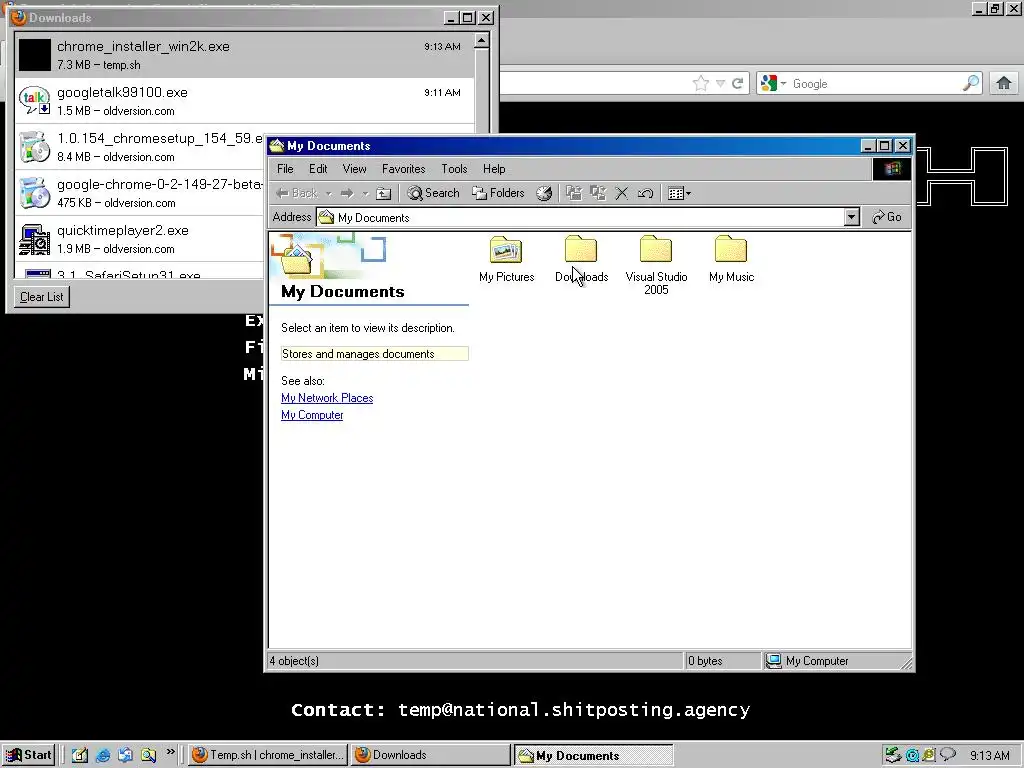Click the Google Talk download icon
The image size is (1024, 768).
point(34,101)
